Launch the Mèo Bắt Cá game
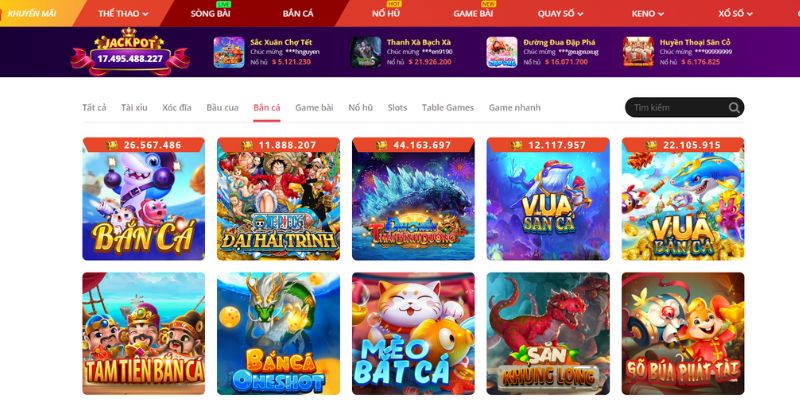The height and width of the screenshot is (400, 800). click(413, 333)
